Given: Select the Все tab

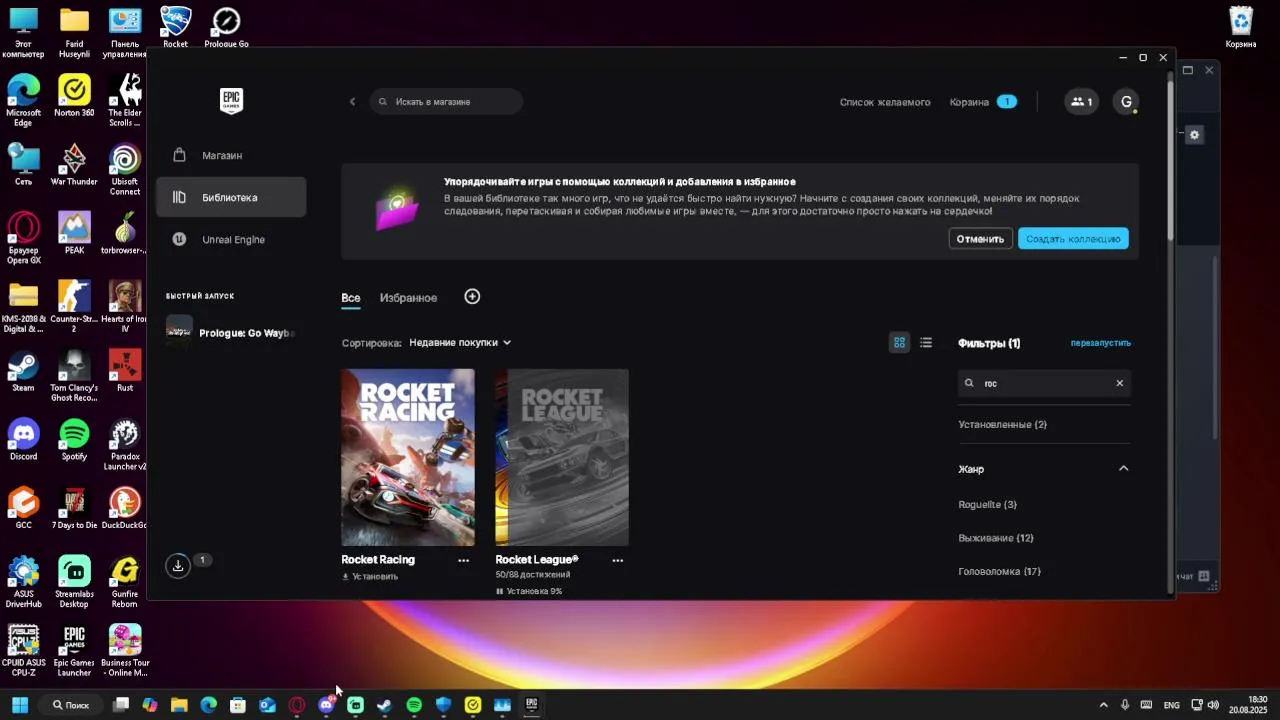Looking at the screenshot, I should [350, 298].
